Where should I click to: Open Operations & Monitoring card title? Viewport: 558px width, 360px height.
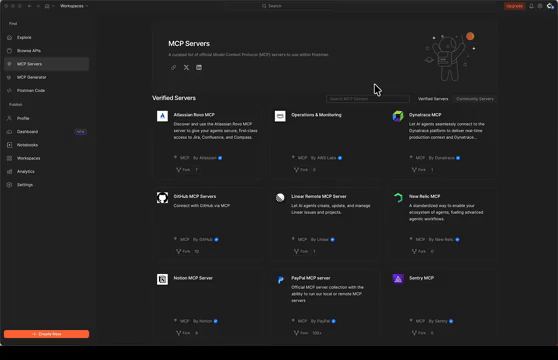[316, 115]
